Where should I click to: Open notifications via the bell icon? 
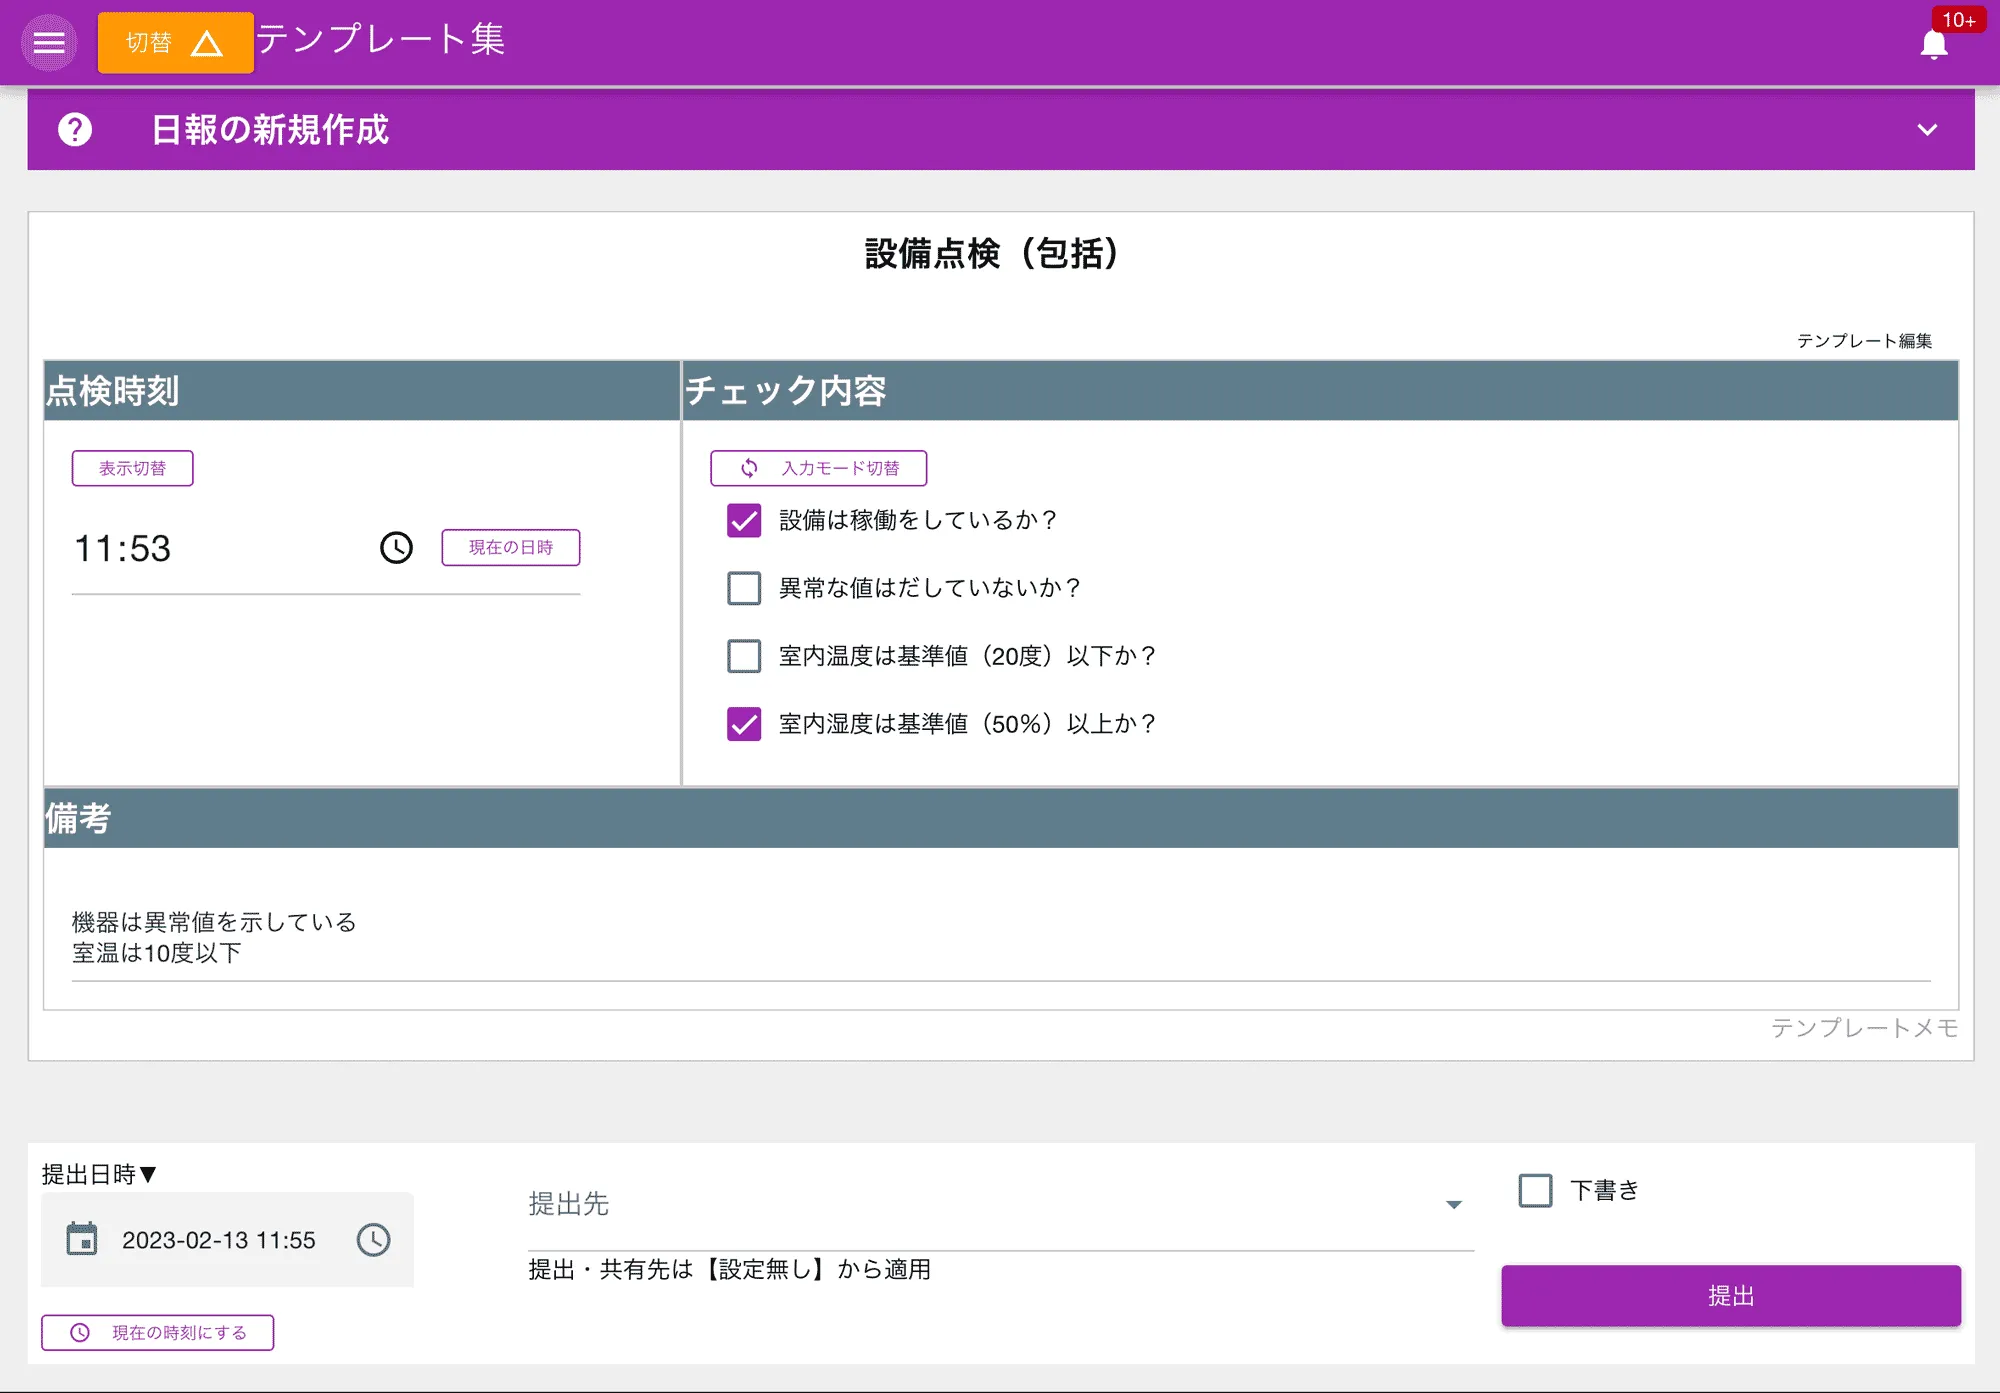point(1934,42)
